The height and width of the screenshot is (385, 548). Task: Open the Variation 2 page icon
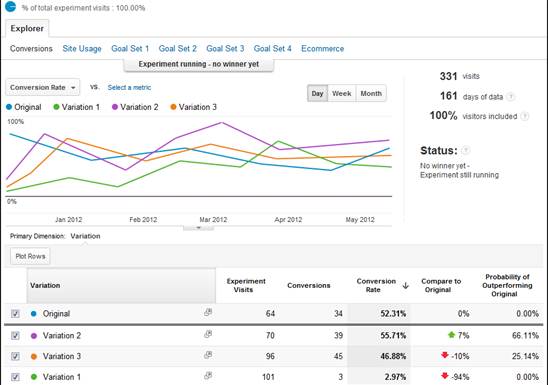(208, 334)
